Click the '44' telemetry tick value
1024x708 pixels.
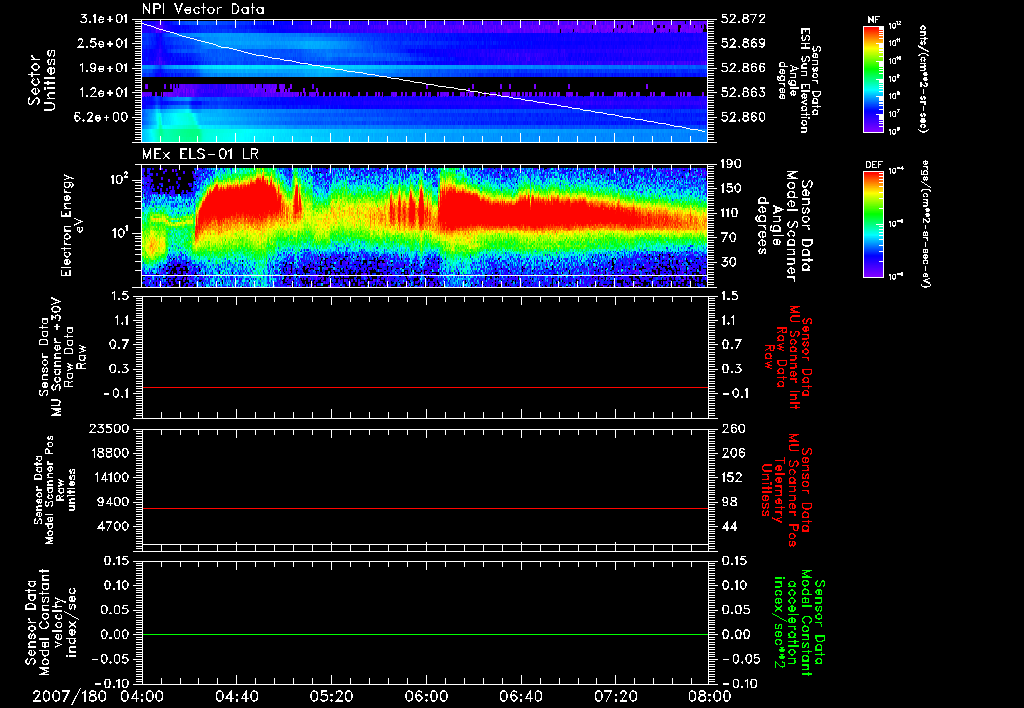[x=729, y=526]
